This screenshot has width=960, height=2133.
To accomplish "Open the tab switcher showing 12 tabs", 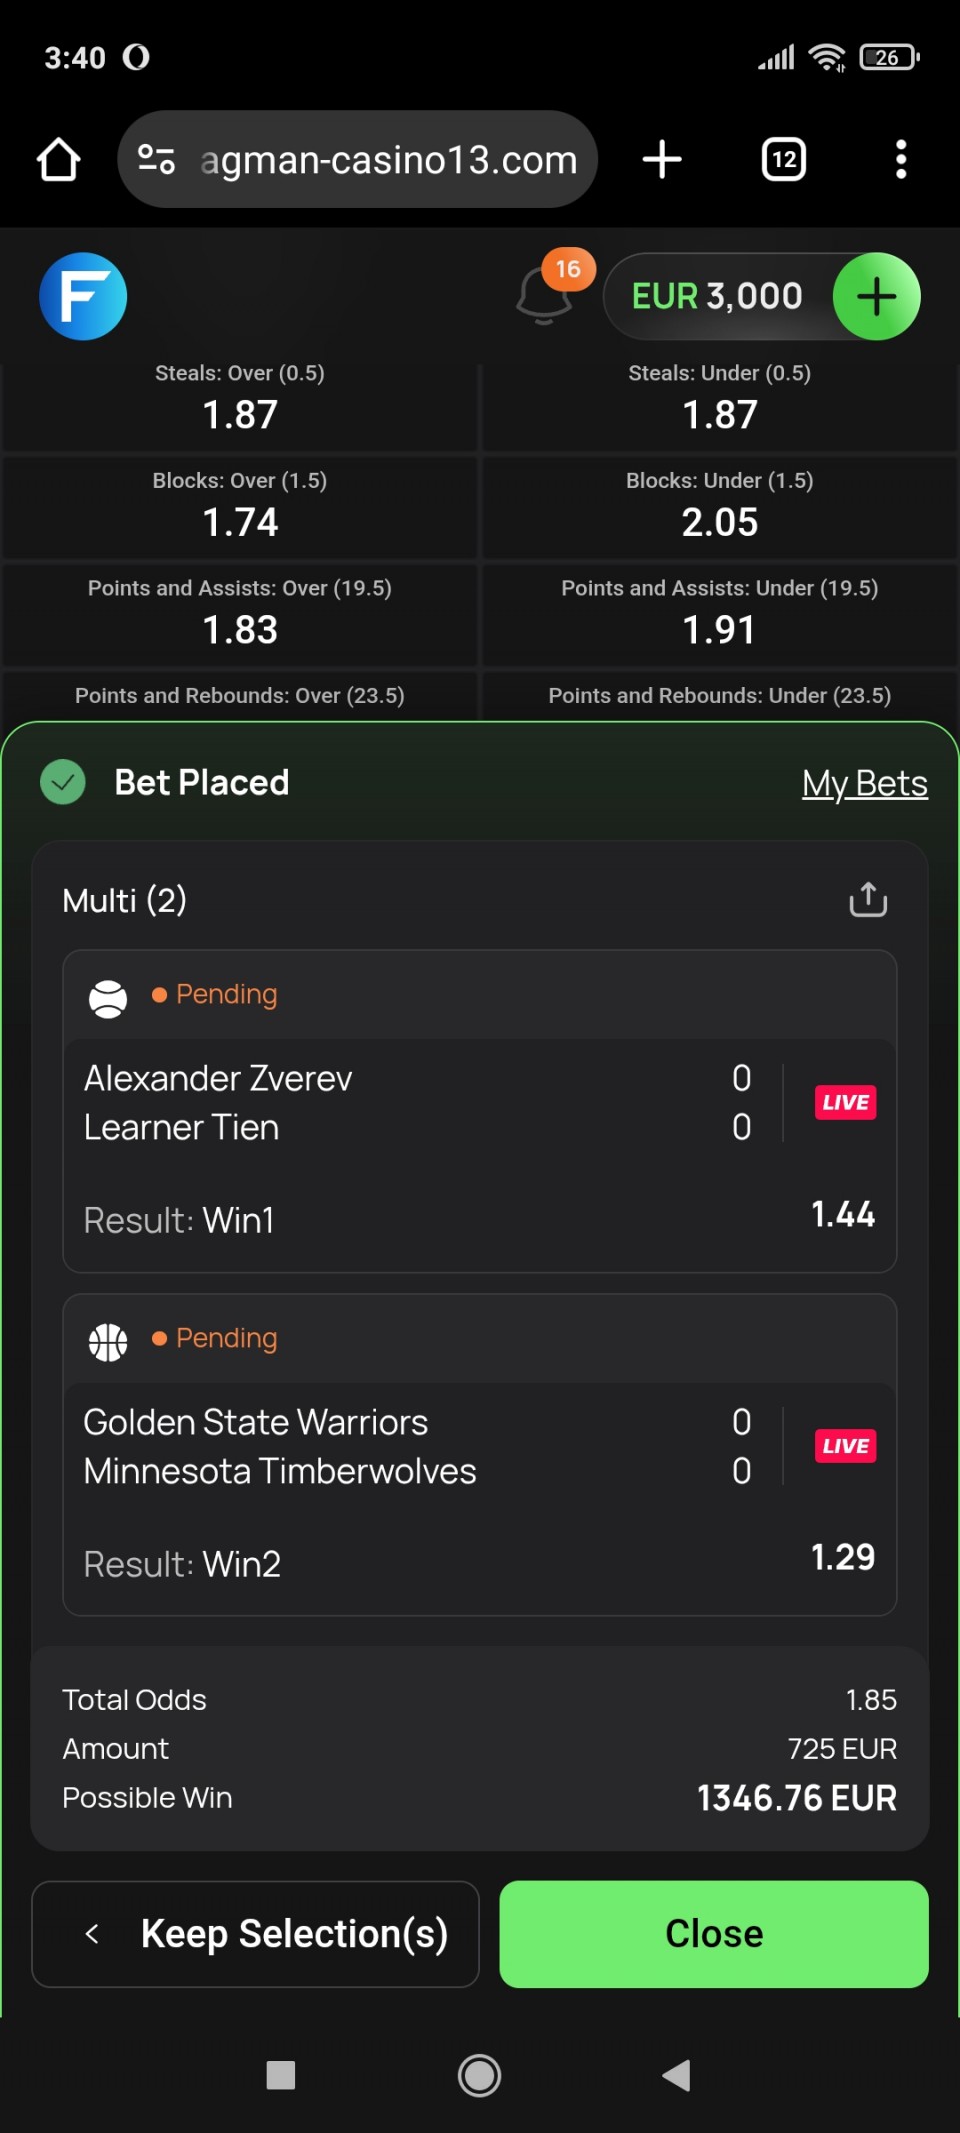I will tap(784, 160).
